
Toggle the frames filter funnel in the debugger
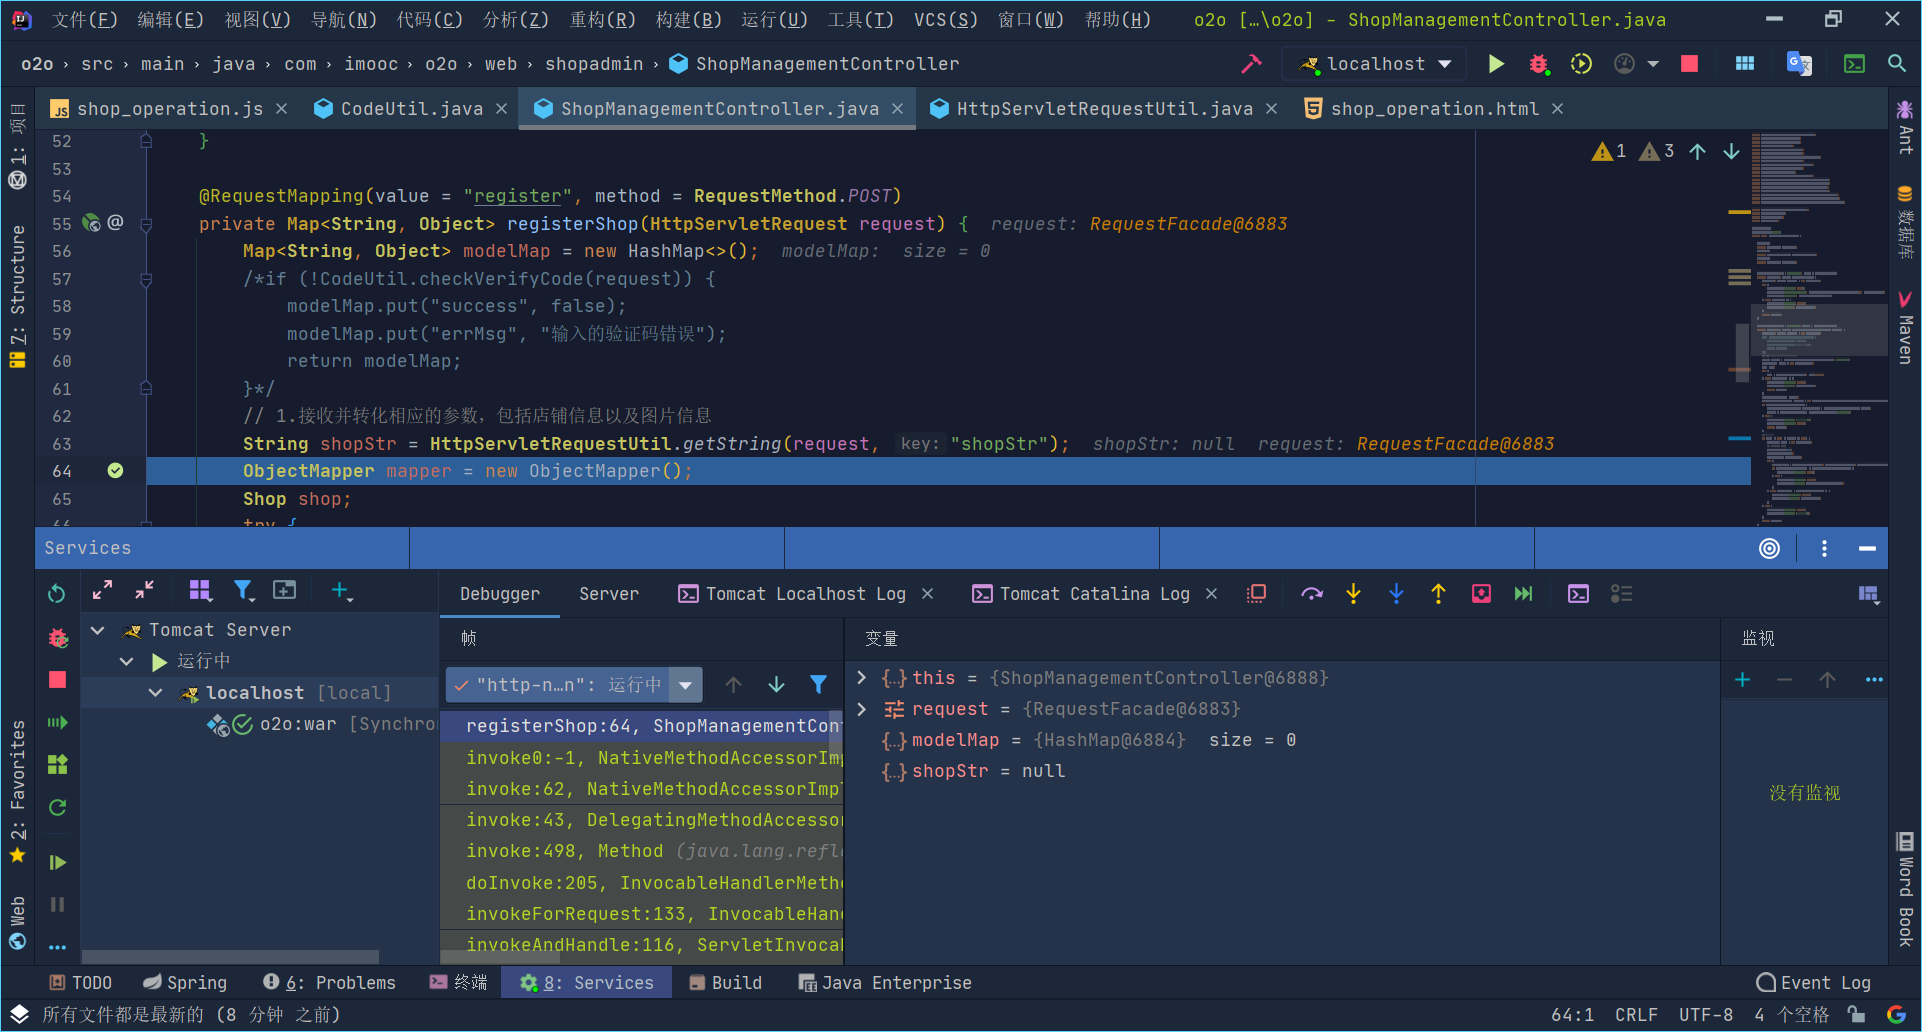coord(818,685)
